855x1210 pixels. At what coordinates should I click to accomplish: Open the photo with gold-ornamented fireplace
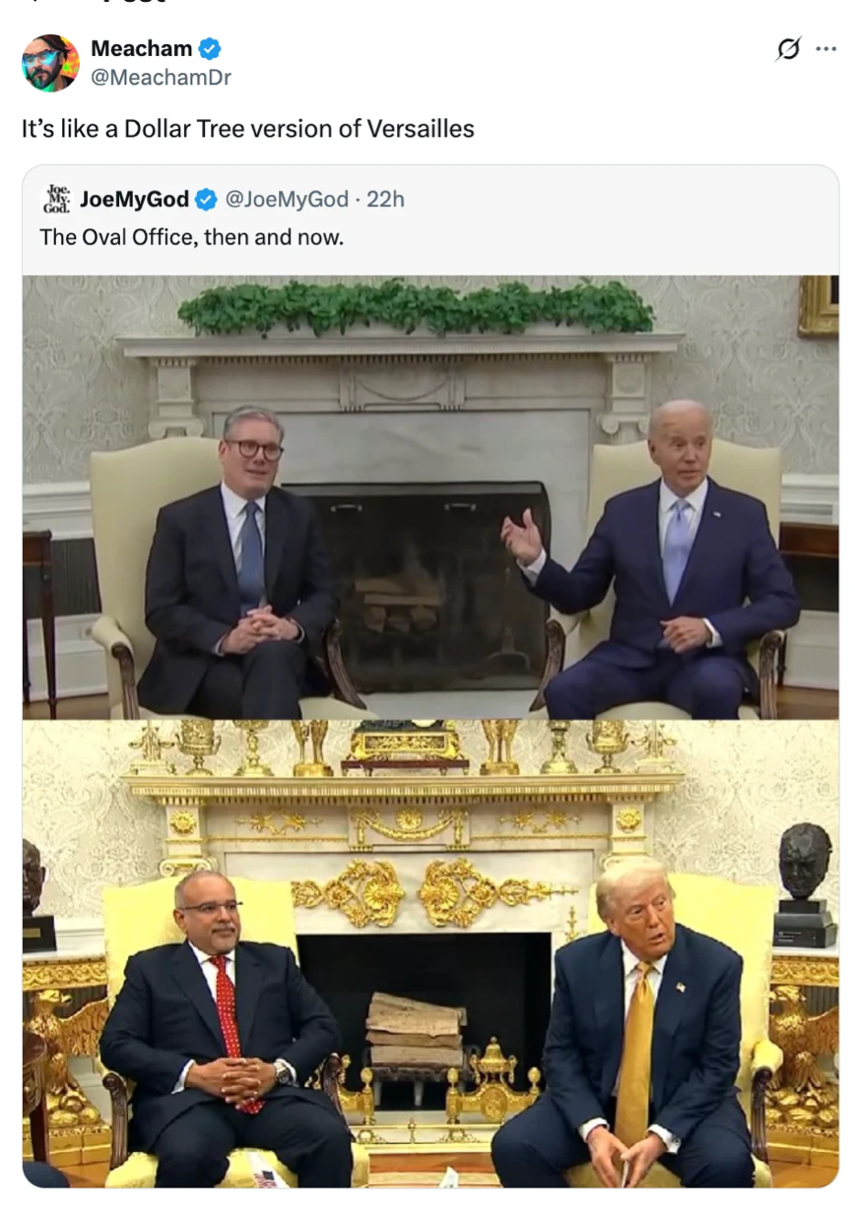point(431,953)
